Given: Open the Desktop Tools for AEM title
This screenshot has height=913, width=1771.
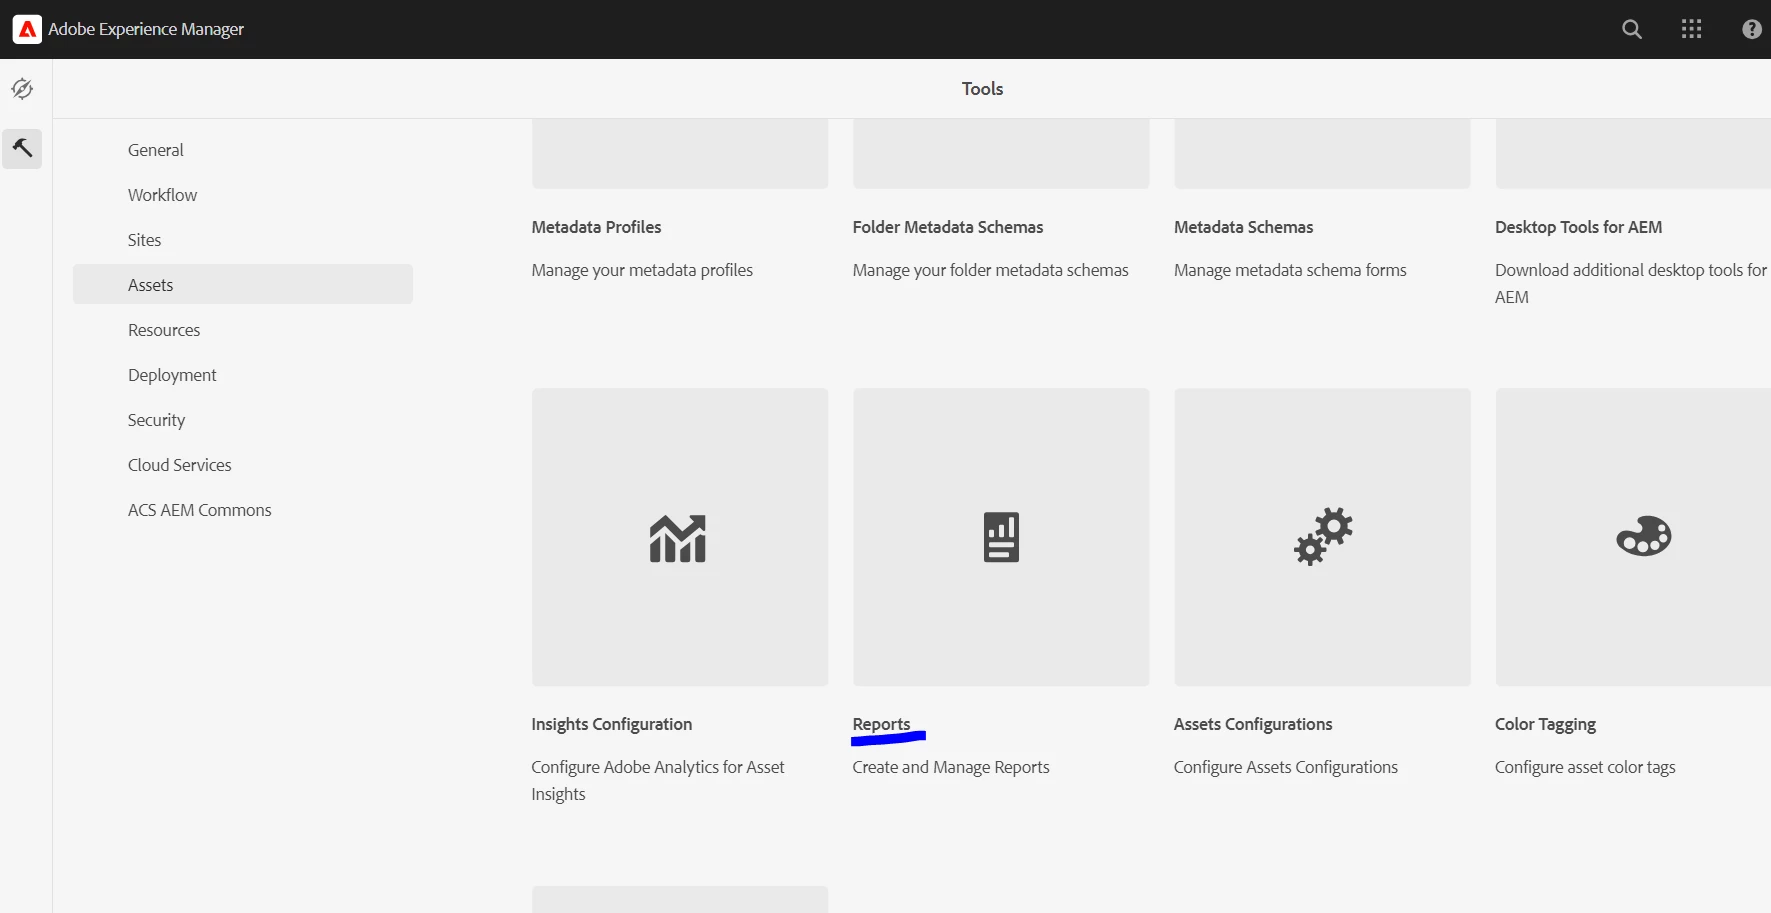Looking at the screenshot, I should coord(1579,227).
